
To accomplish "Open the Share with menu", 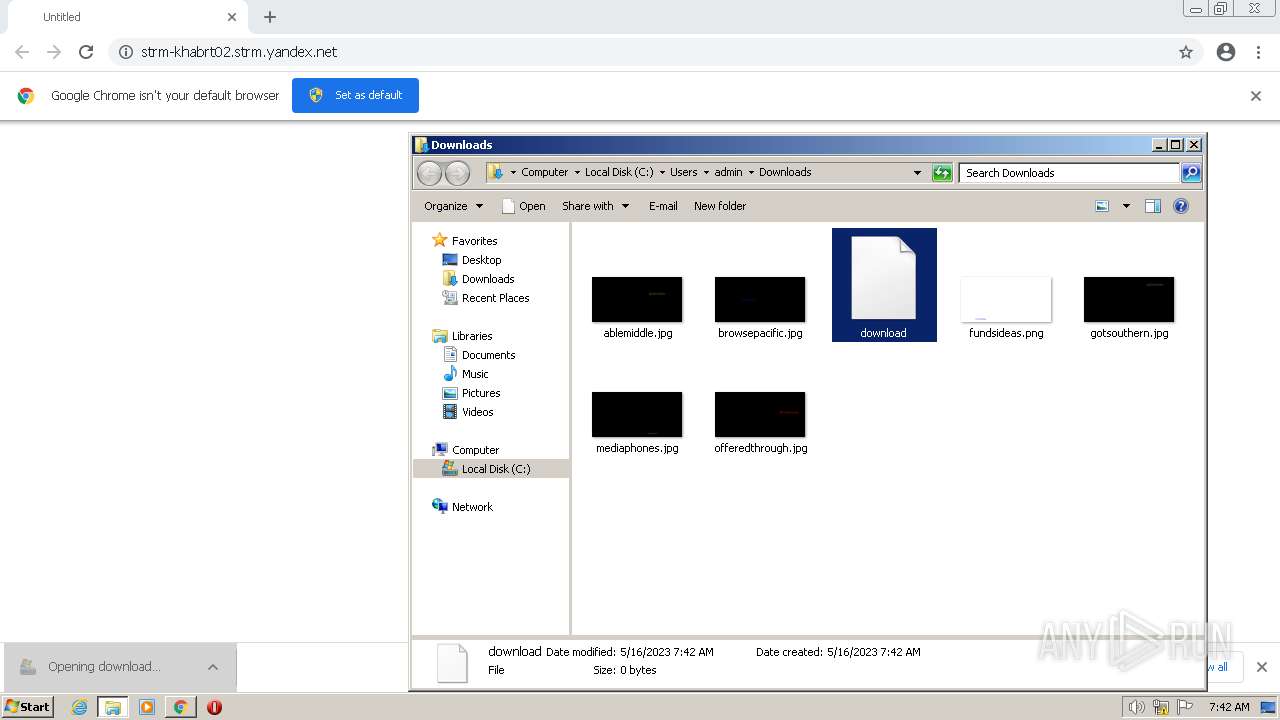I will coord(596,206).
